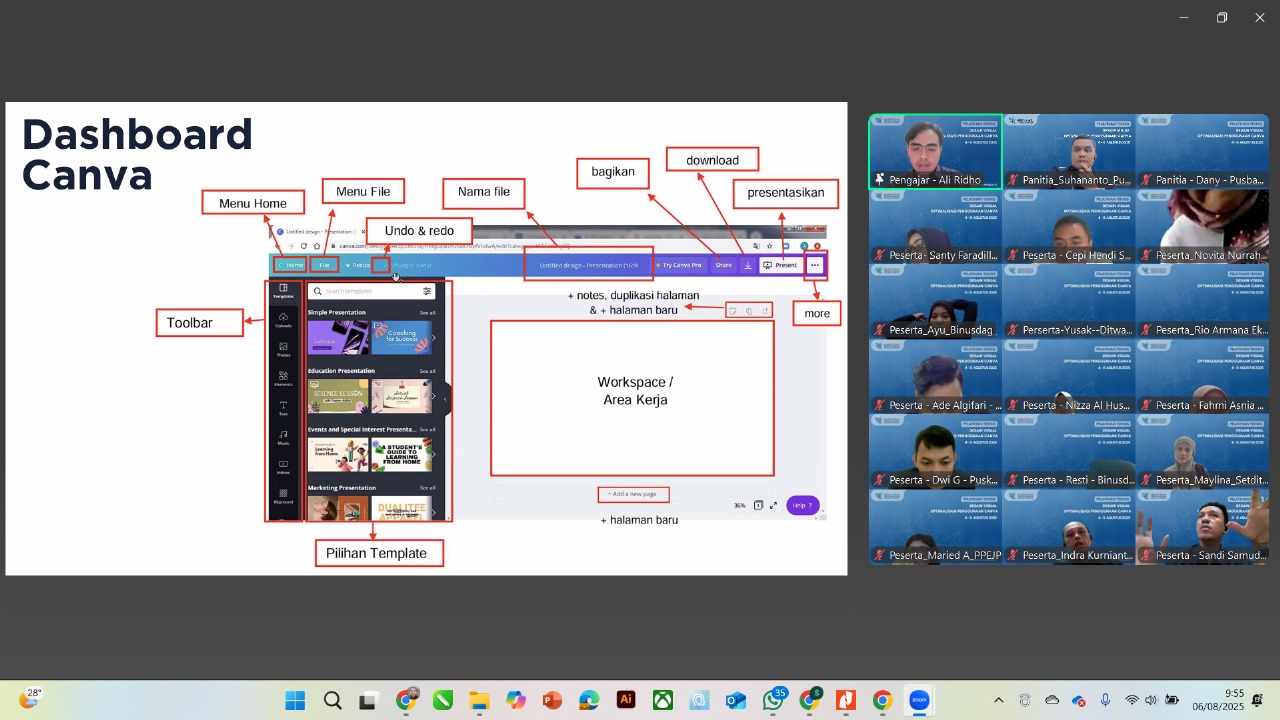Click the Share button in Canva
Viewport: 1280px width, 720px height.
point(723,265)
